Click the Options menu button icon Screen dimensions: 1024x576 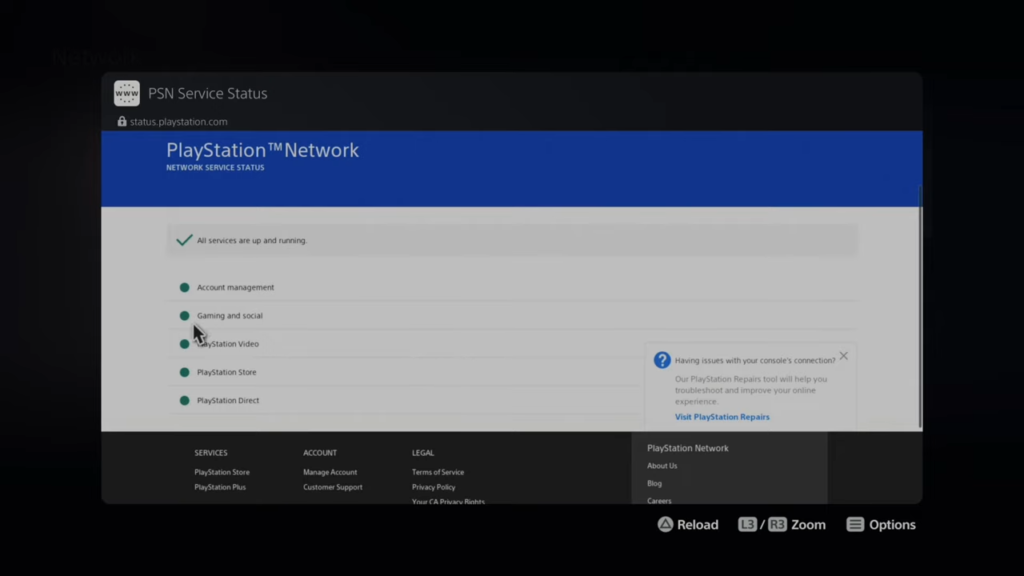(855, 524)
